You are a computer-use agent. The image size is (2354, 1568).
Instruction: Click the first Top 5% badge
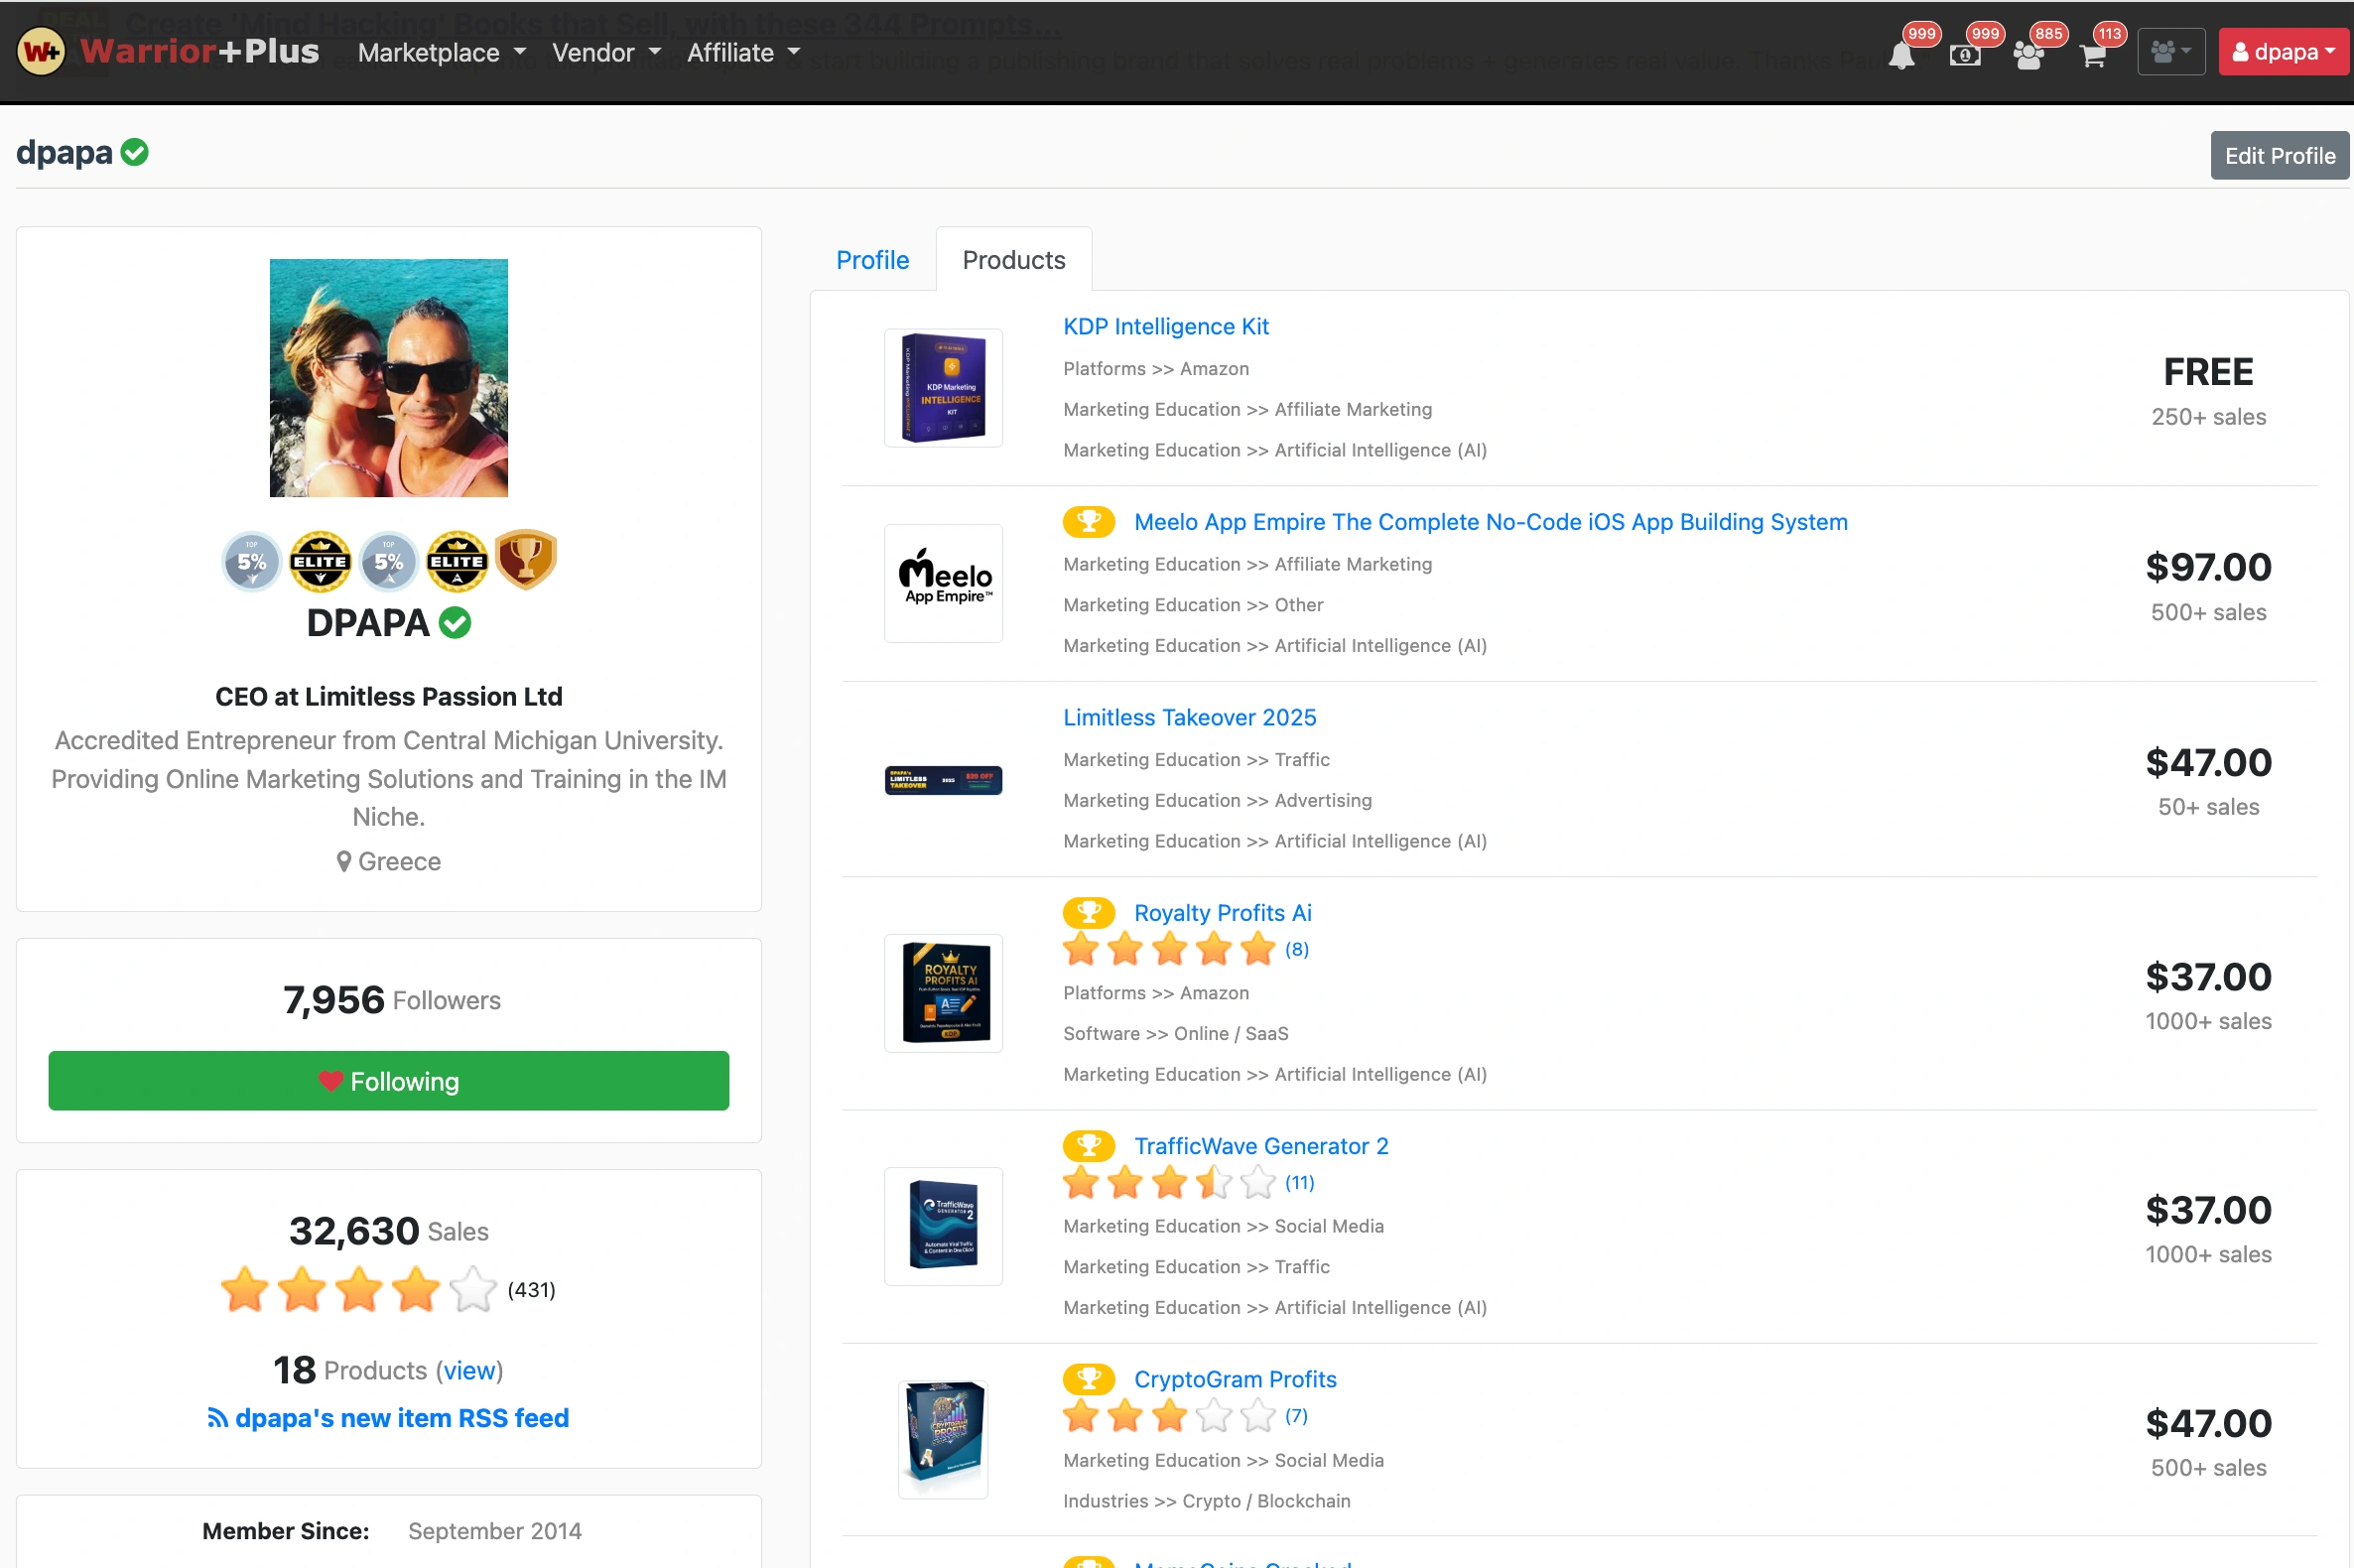251,561
